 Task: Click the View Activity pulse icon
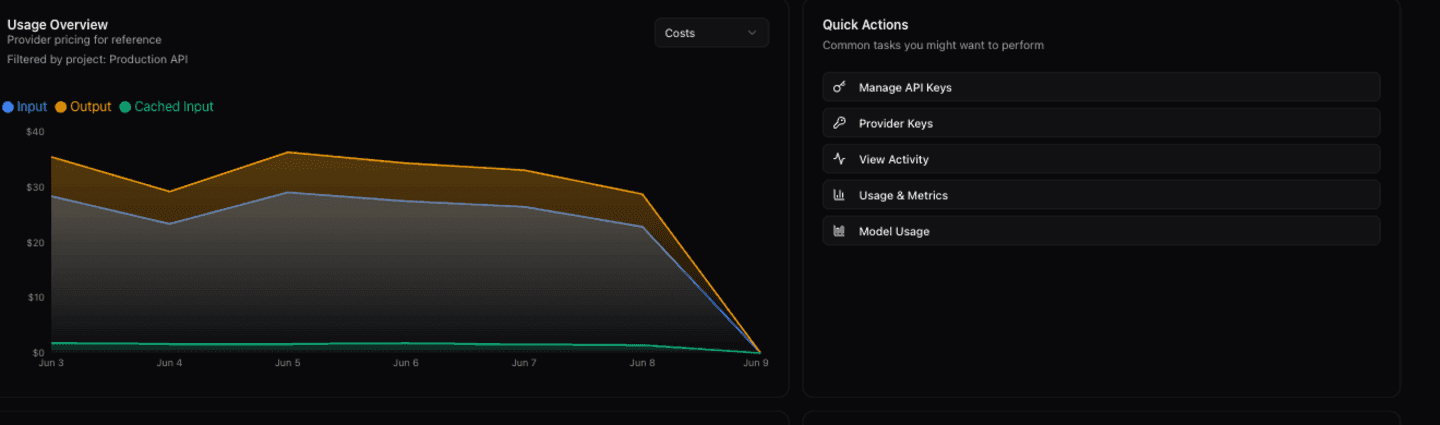(839, 159)
